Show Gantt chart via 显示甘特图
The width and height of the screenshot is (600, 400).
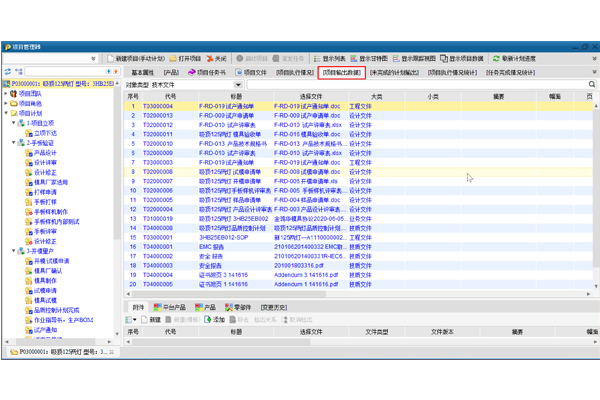pos(369,59)
